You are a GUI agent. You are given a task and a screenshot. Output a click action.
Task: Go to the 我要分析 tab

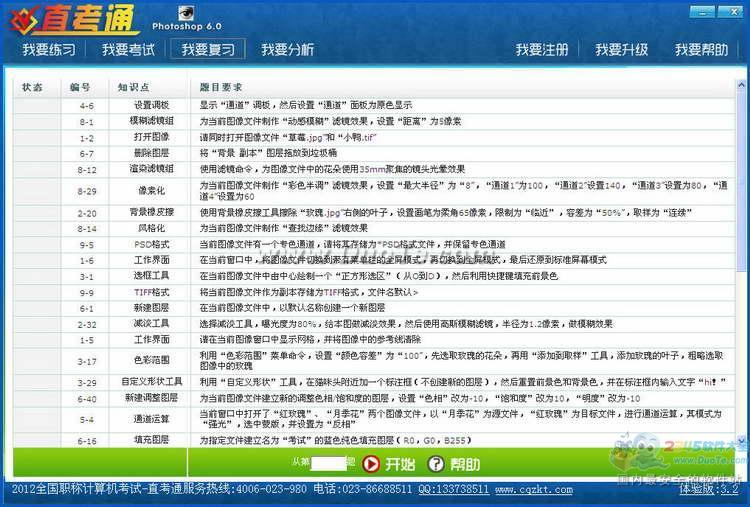tap(287, 49)
